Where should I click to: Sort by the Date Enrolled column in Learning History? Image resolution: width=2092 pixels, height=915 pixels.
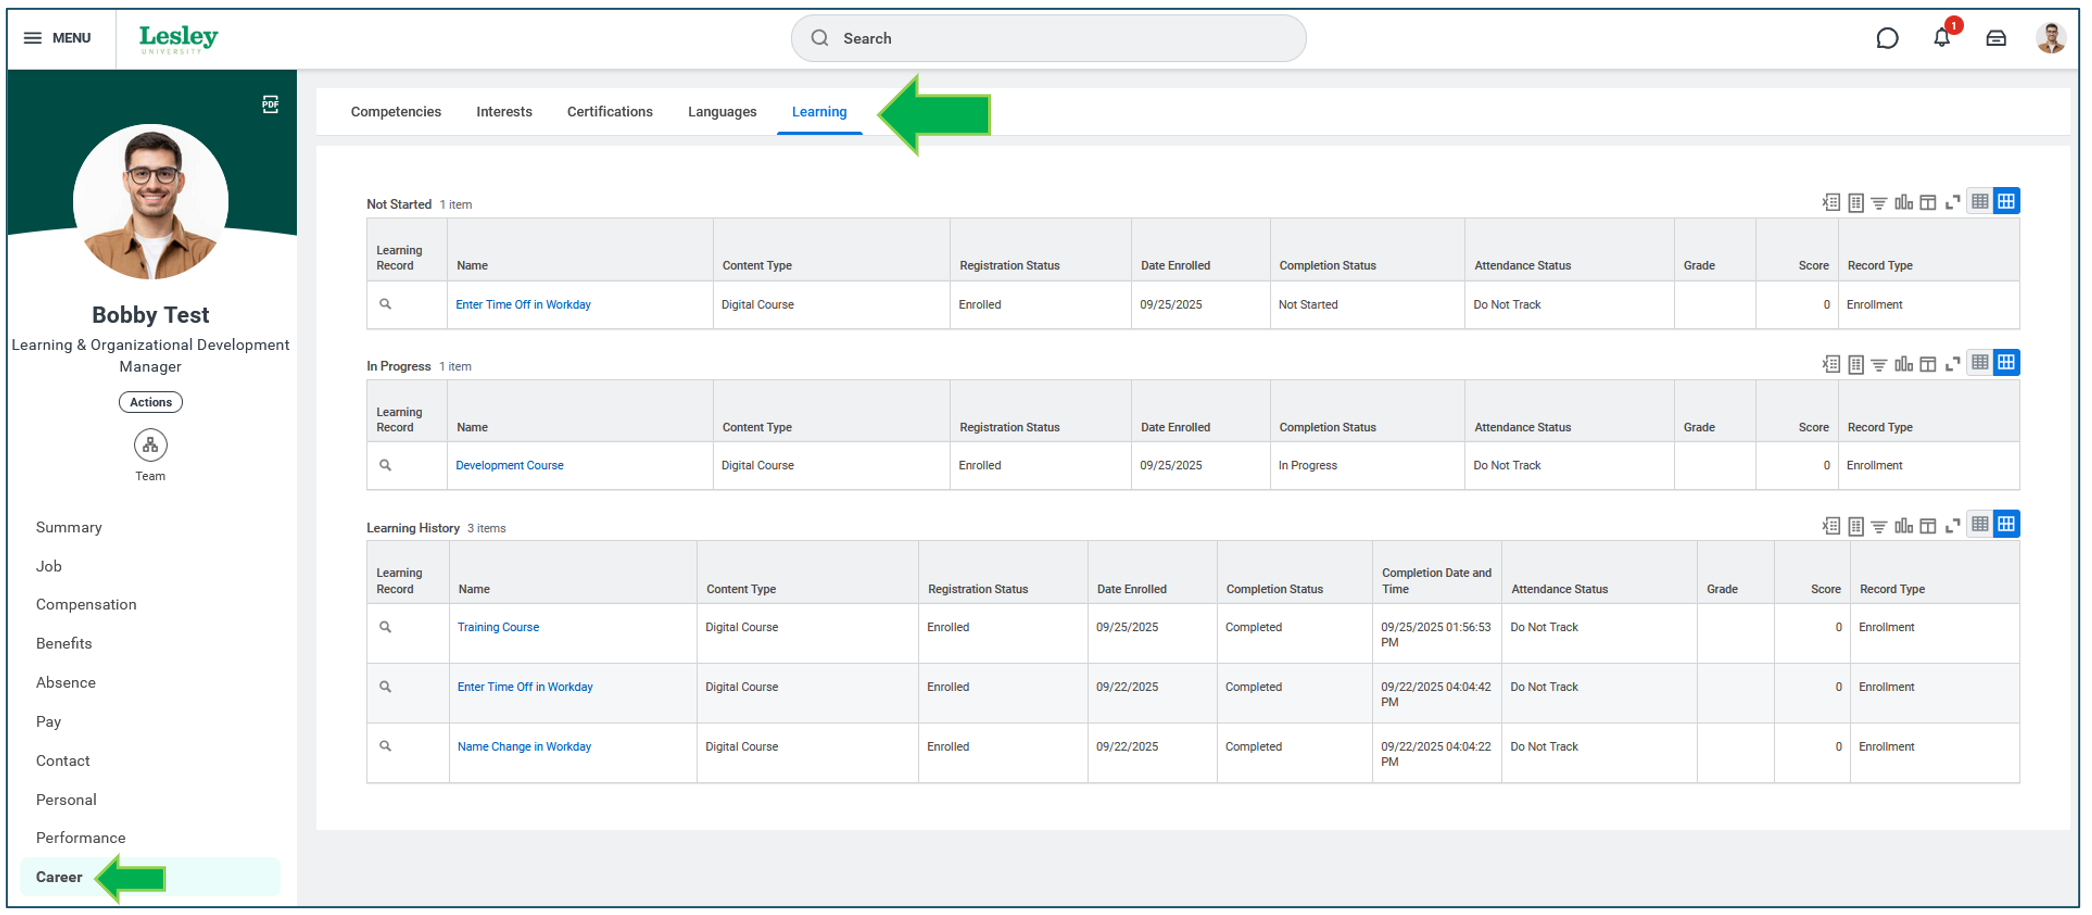(x=1131, y=589)
